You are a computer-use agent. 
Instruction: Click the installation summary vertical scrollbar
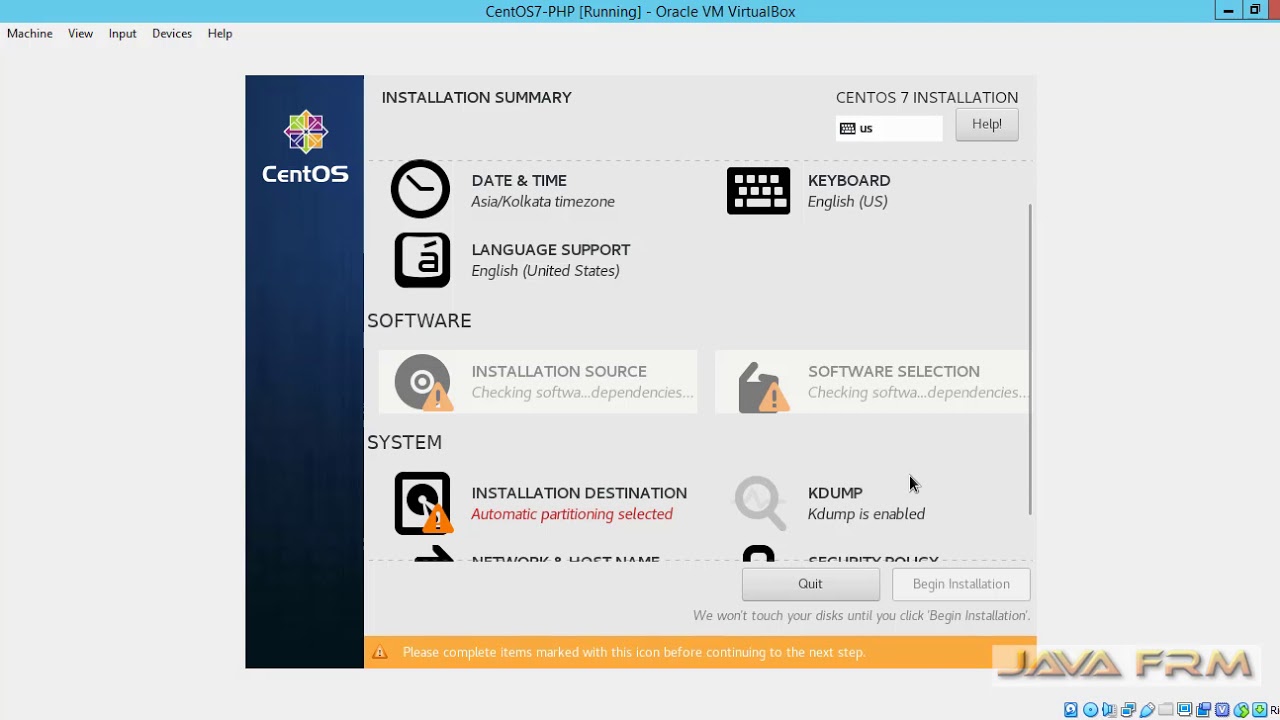tap(1029, 360)
